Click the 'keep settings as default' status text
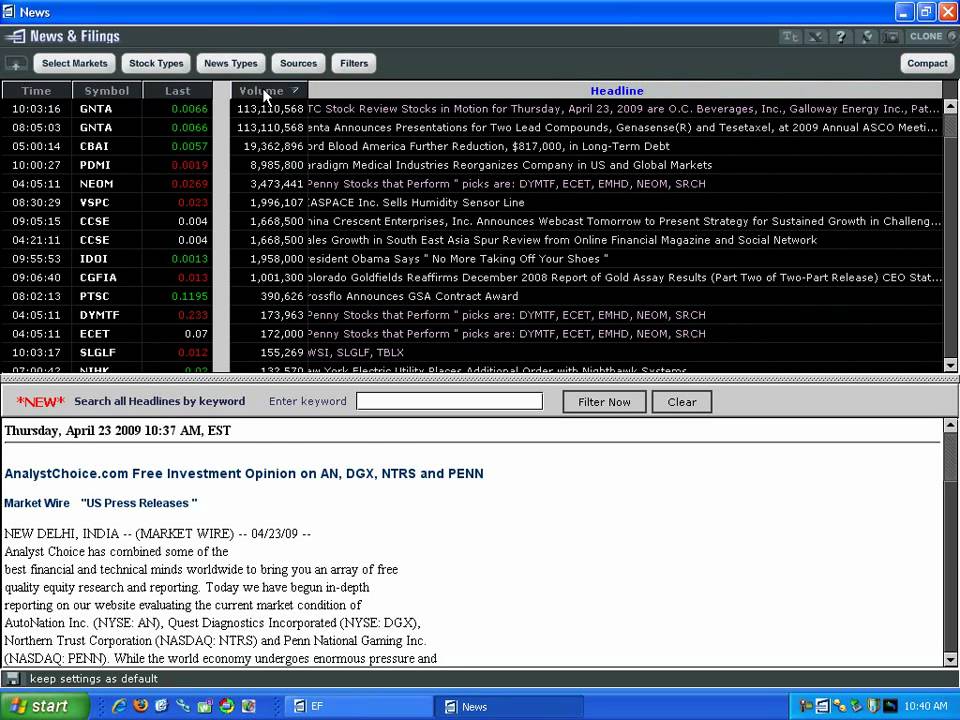 tap(94, 678)
